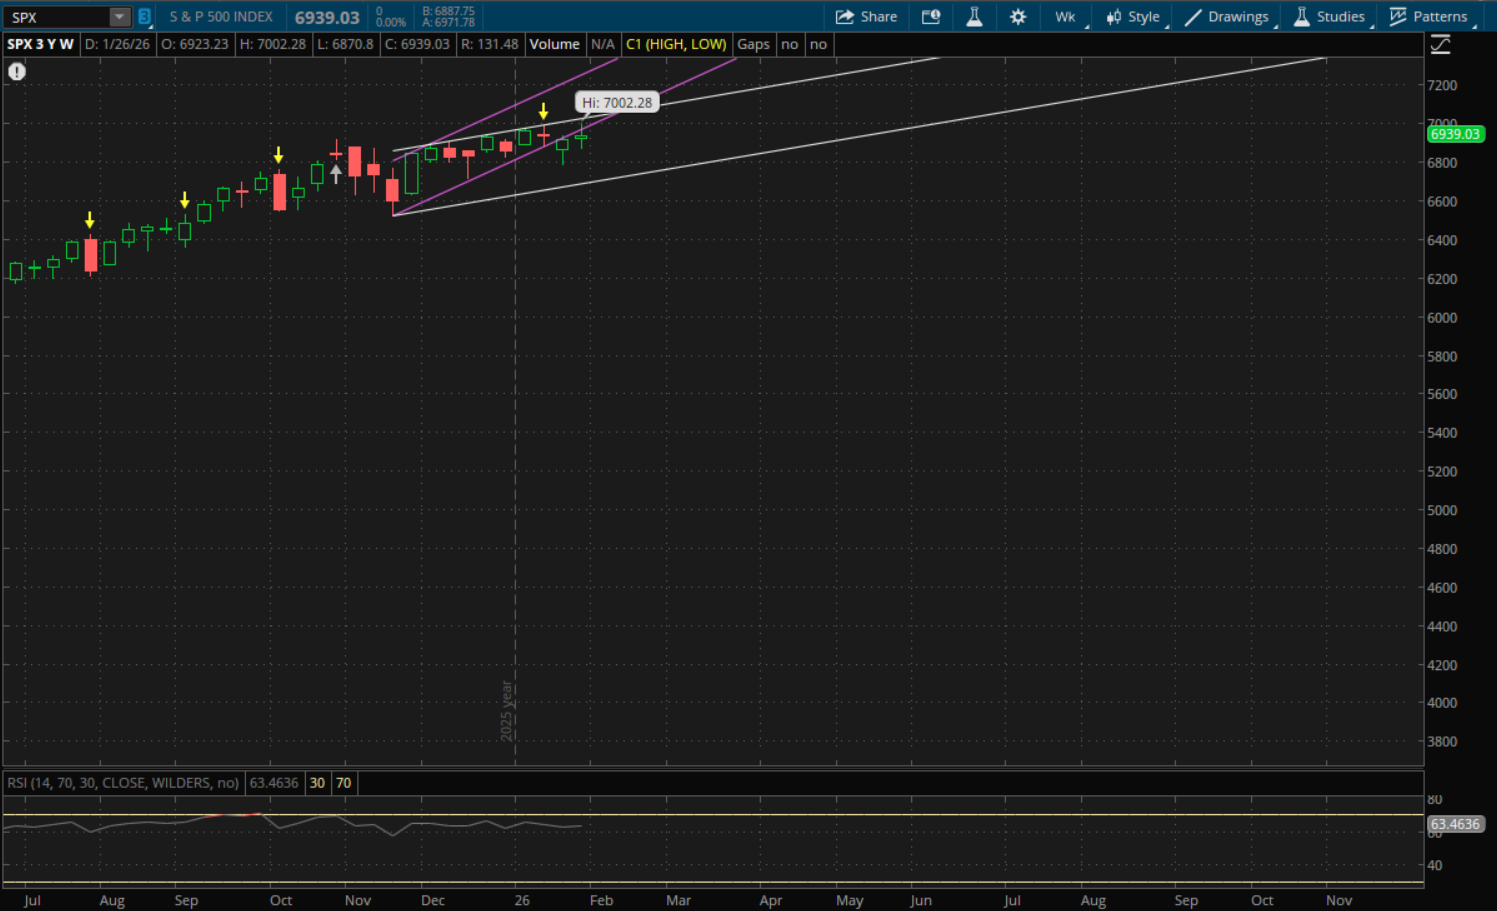Viewport: 1497px width, 911px height.
Task: Click the Hi: 7002.28 price bubble
Action: 617,102
